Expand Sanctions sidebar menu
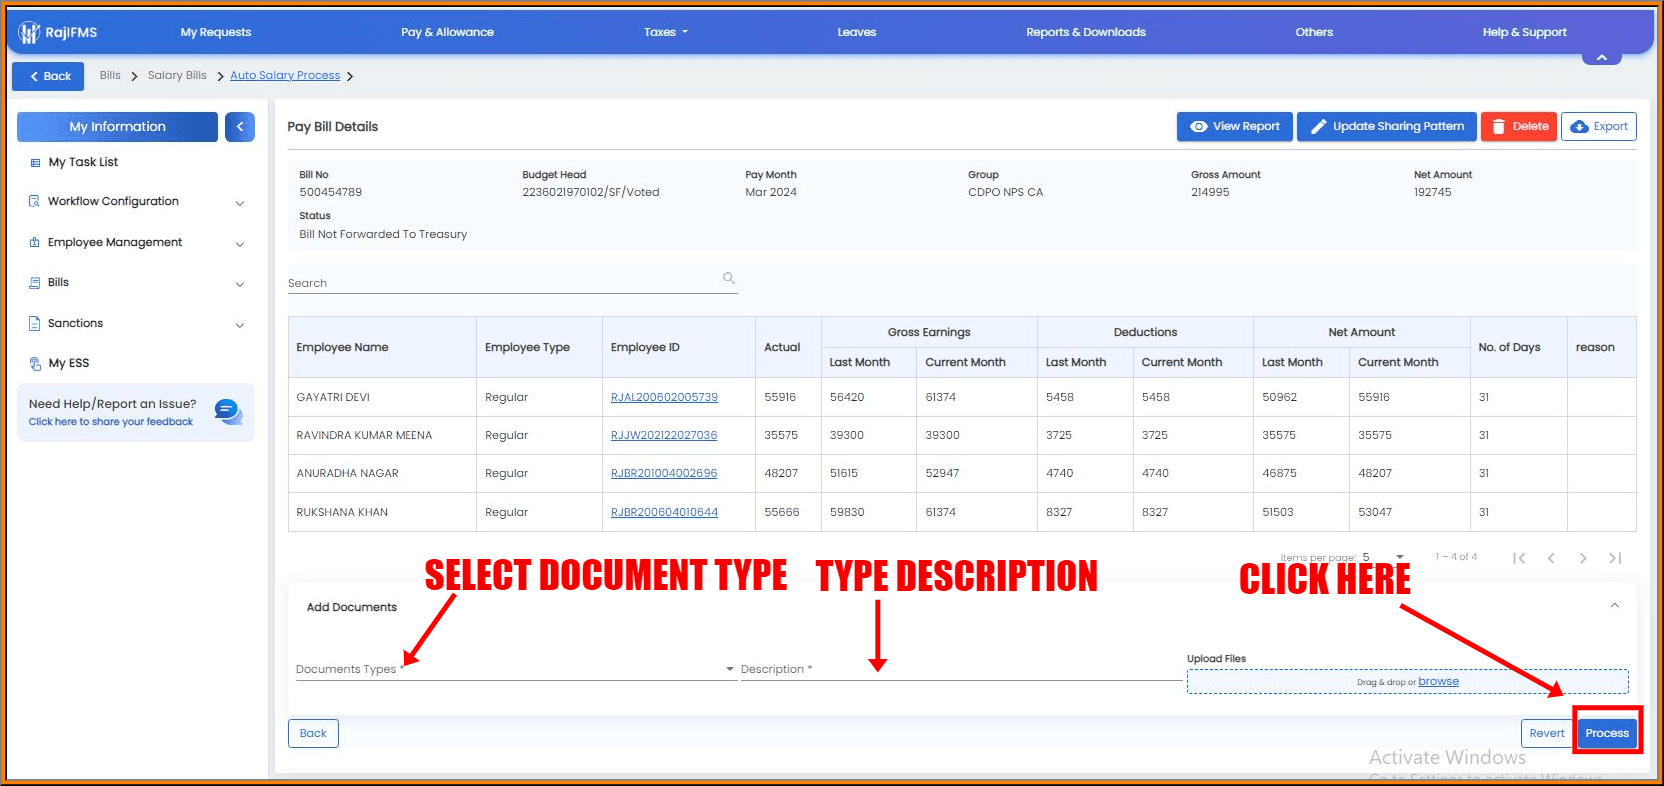 [x=240, y=325]
